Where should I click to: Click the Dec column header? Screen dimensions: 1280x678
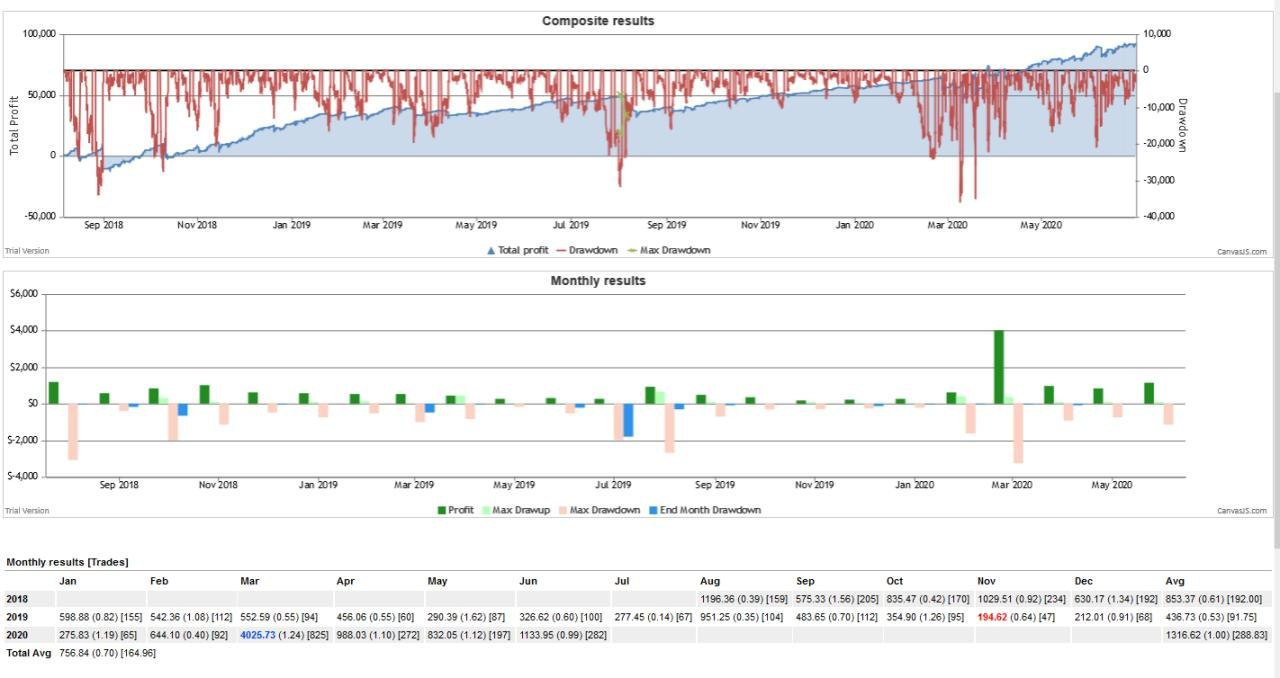(1083, 581)
